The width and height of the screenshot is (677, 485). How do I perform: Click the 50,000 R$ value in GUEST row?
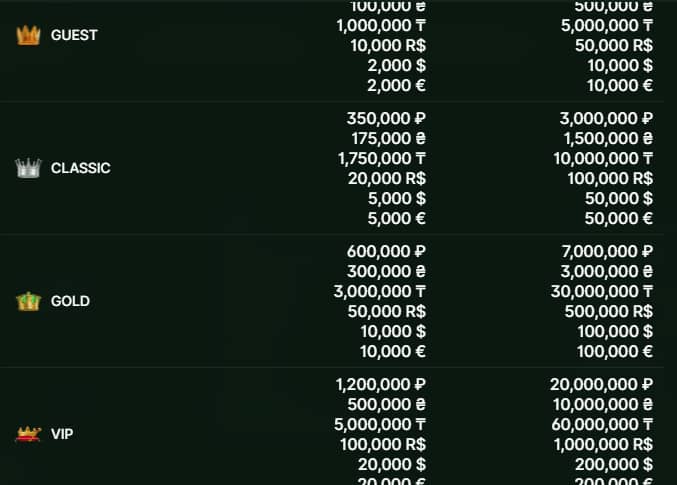click(614, 45)
